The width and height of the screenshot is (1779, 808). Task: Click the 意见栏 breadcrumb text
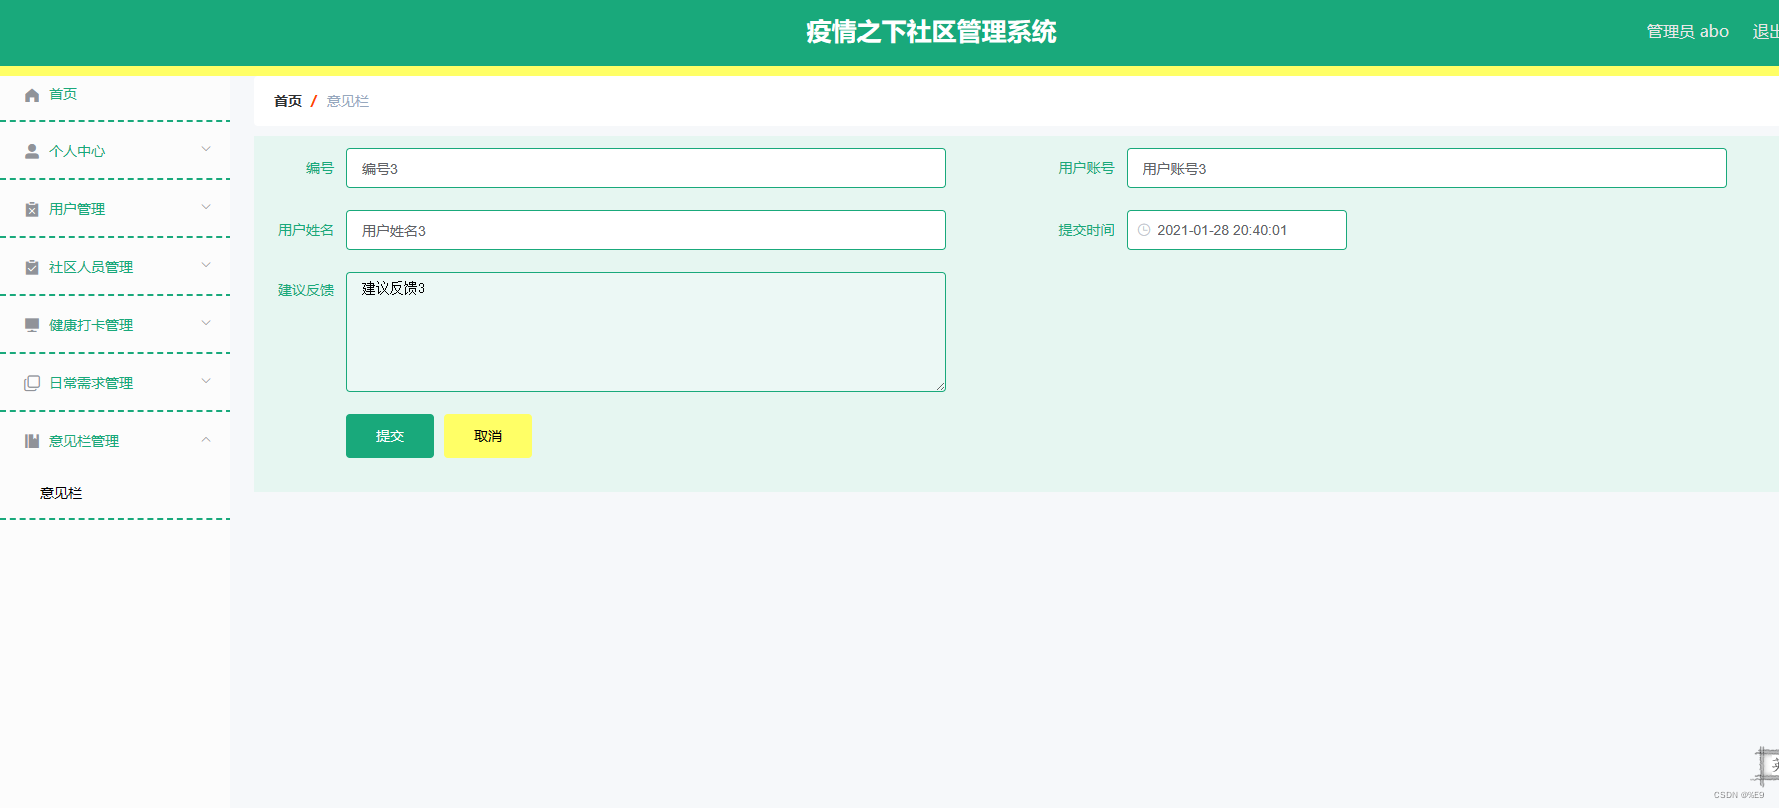pyautogui.click(x=348, y=101)
